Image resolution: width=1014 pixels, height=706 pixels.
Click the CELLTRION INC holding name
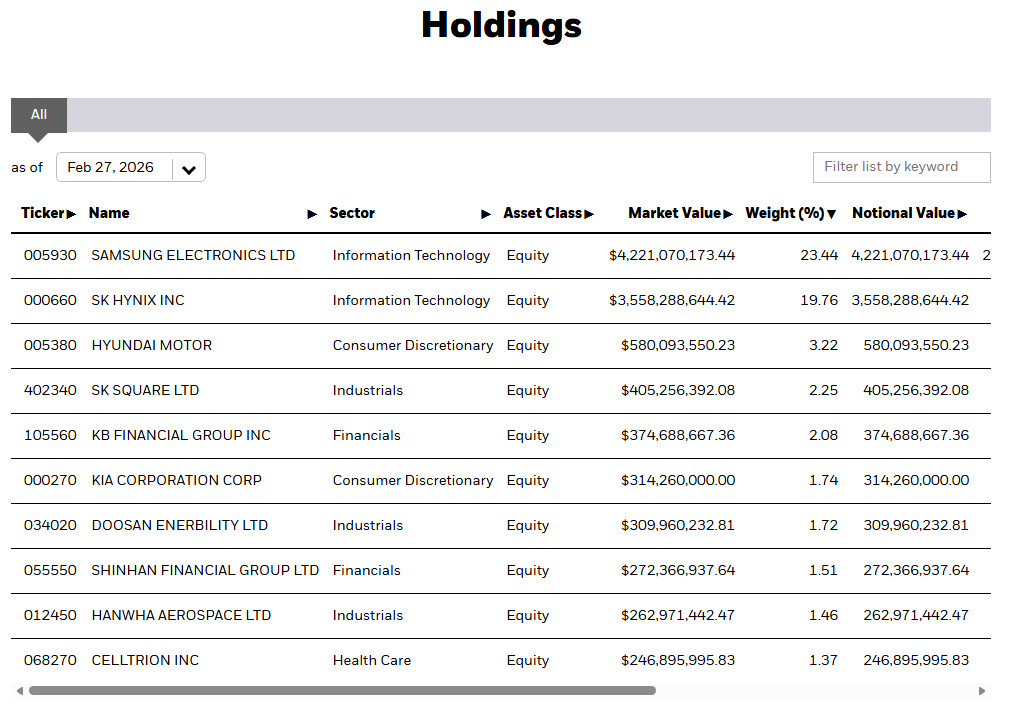[145, 660]
